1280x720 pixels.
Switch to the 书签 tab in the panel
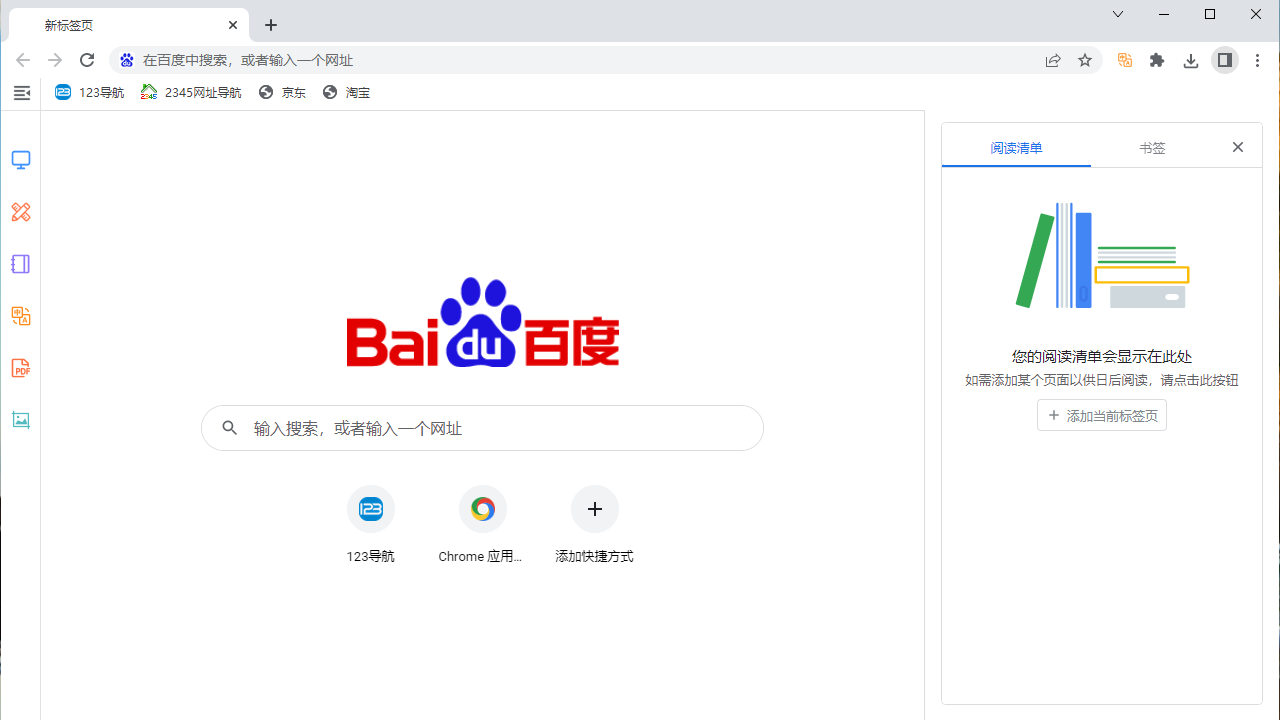click(1152, 147)
